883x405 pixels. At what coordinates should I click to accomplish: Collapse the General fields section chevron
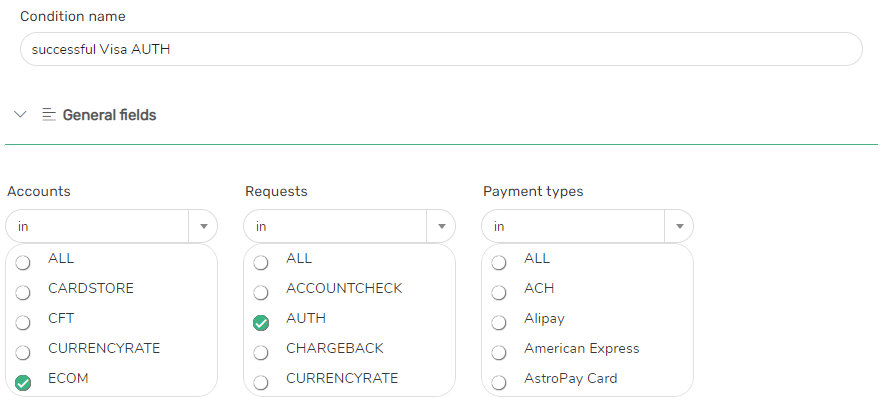[20, 115]
